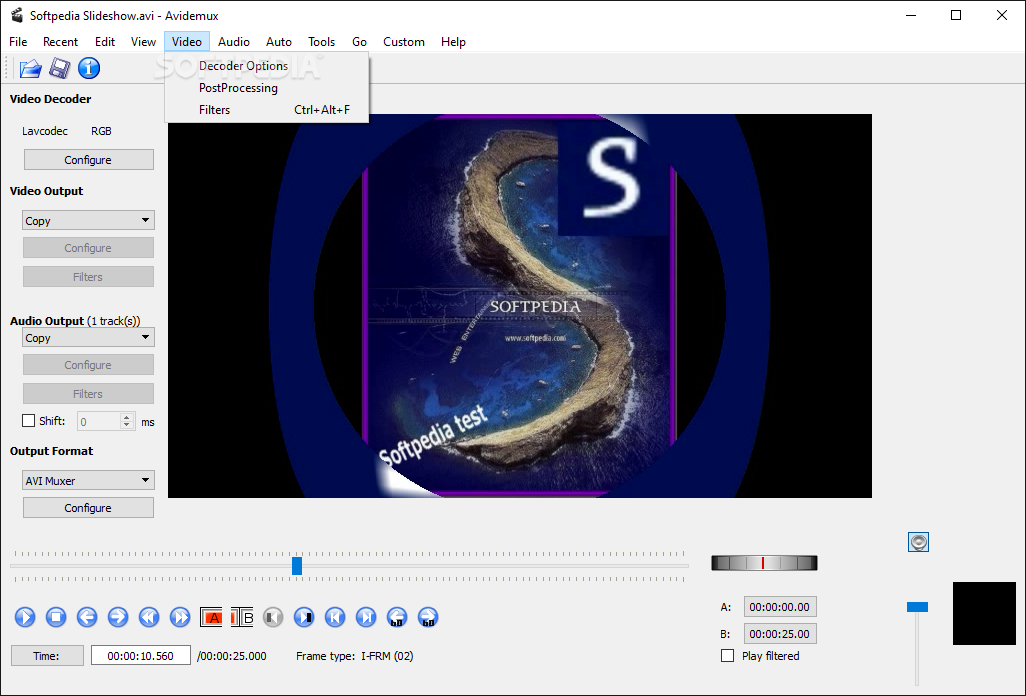Click the Save Video floppy icon

[x=60, y=68]
